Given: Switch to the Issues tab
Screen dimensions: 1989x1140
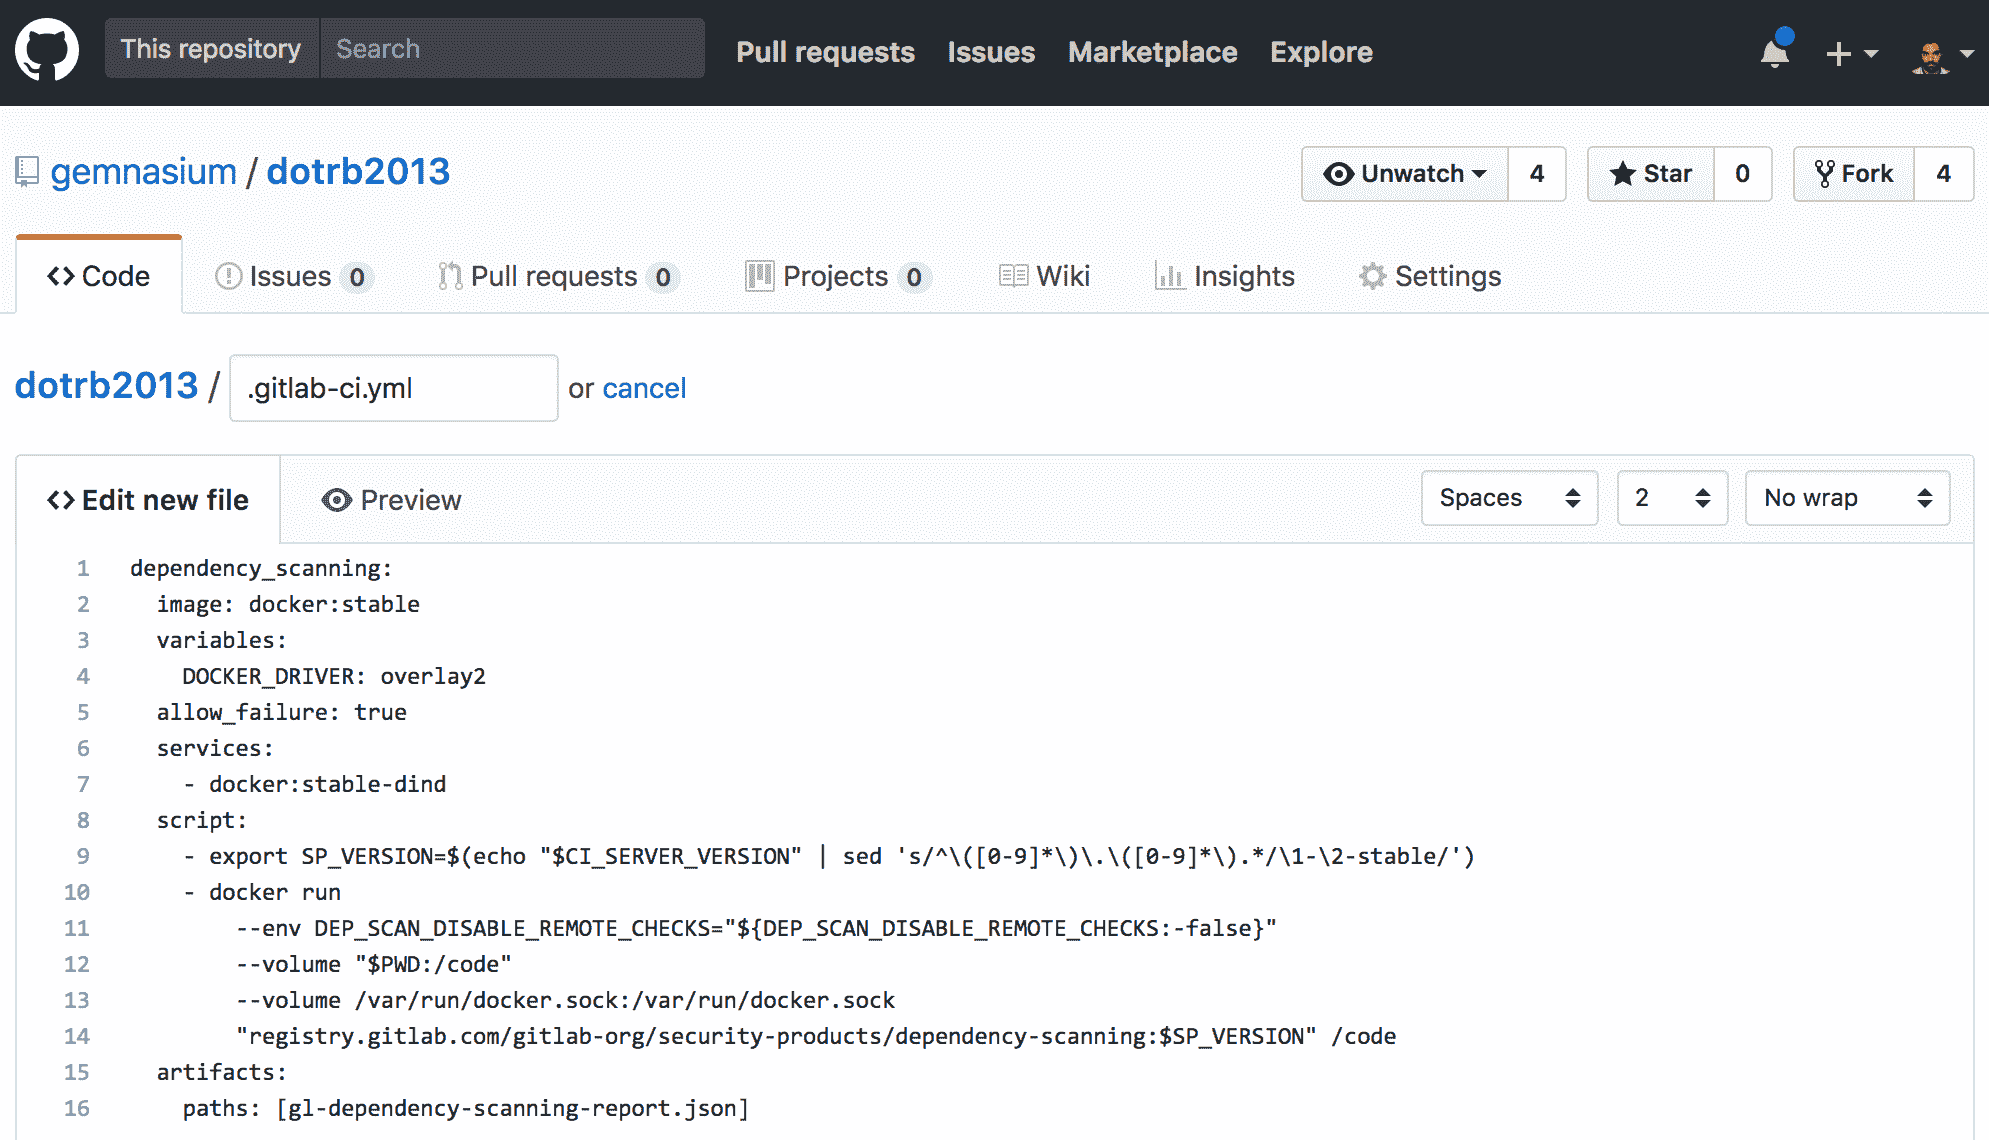Looking at the screenshot, I should click(x=294, y=276).
